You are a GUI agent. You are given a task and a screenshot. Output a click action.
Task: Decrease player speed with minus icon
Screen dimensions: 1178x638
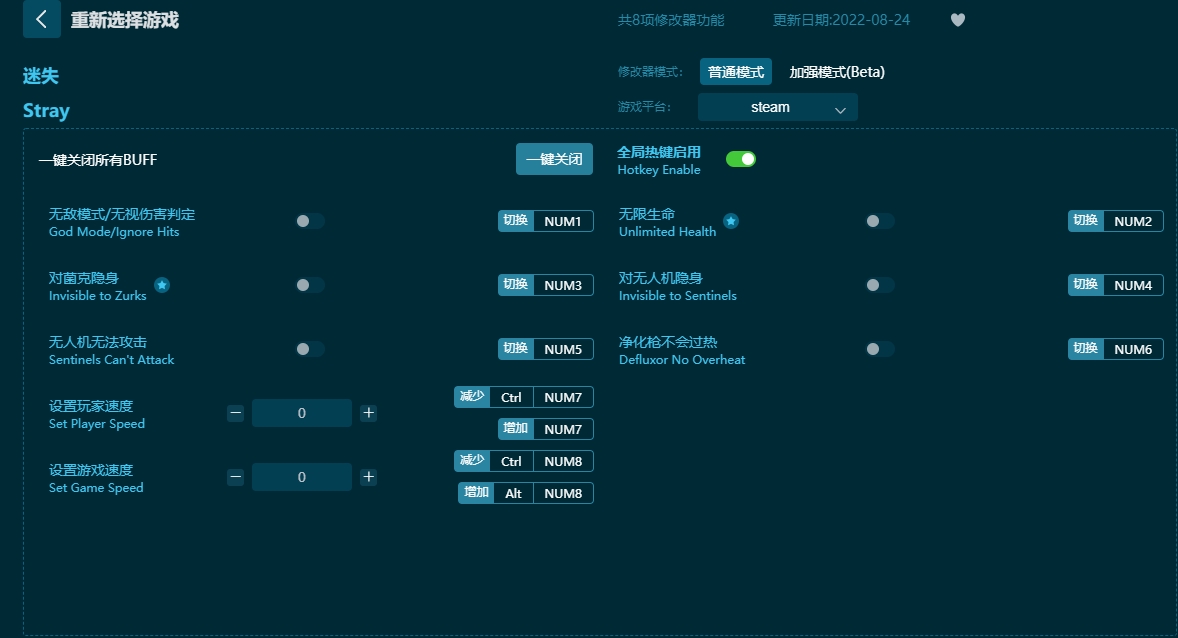pyautogui.click(x=235, y=413)
